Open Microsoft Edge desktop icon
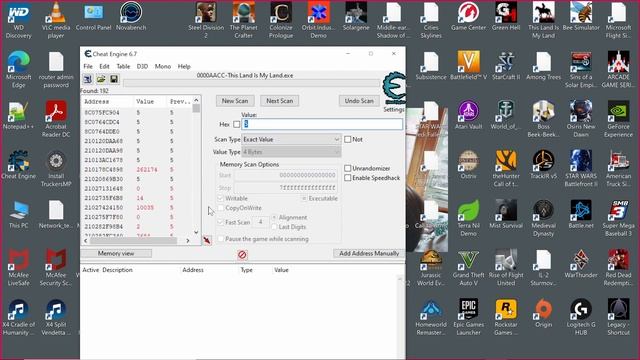Viewport: 640px width, 360px height. coord(18,69)
